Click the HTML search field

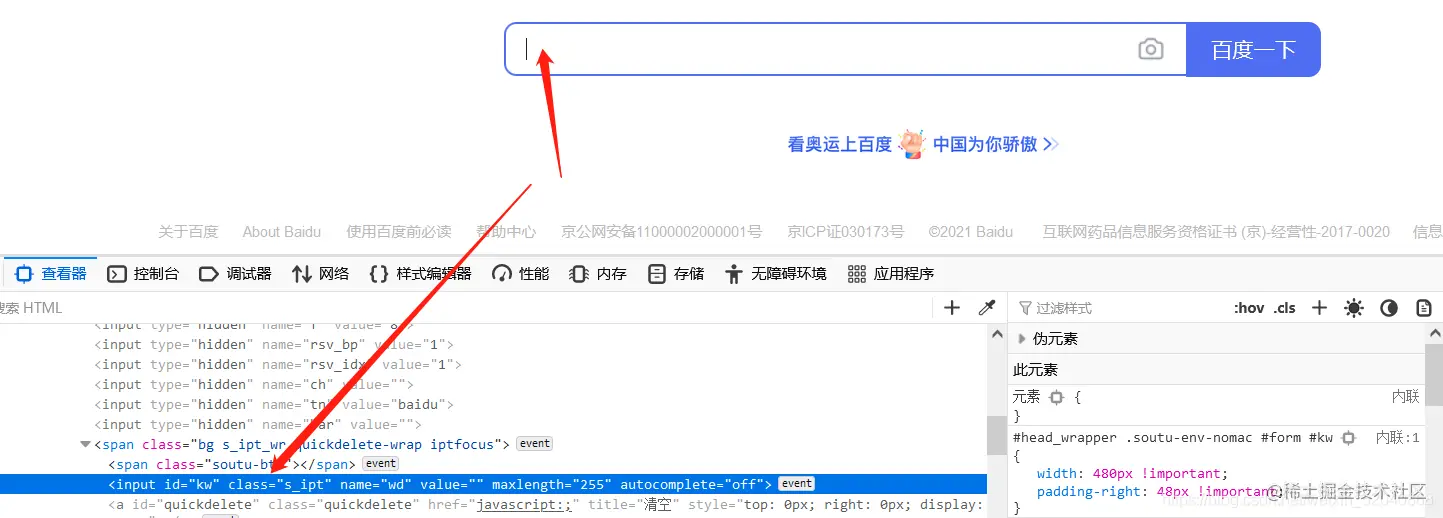[x=465, y=308]
